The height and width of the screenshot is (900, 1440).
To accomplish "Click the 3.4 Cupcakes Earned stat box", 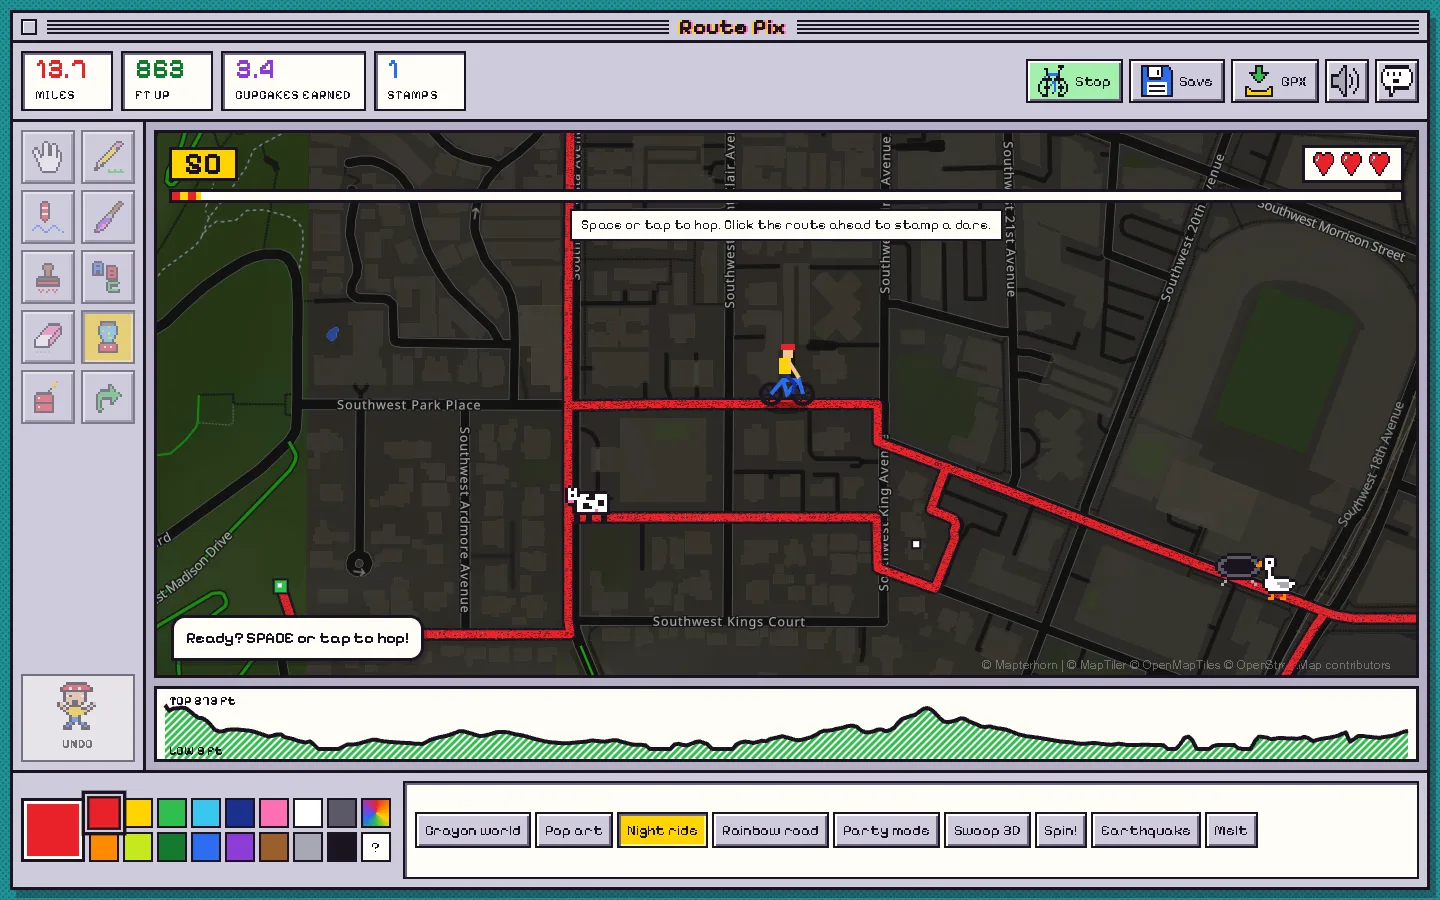I will point(294,81).
